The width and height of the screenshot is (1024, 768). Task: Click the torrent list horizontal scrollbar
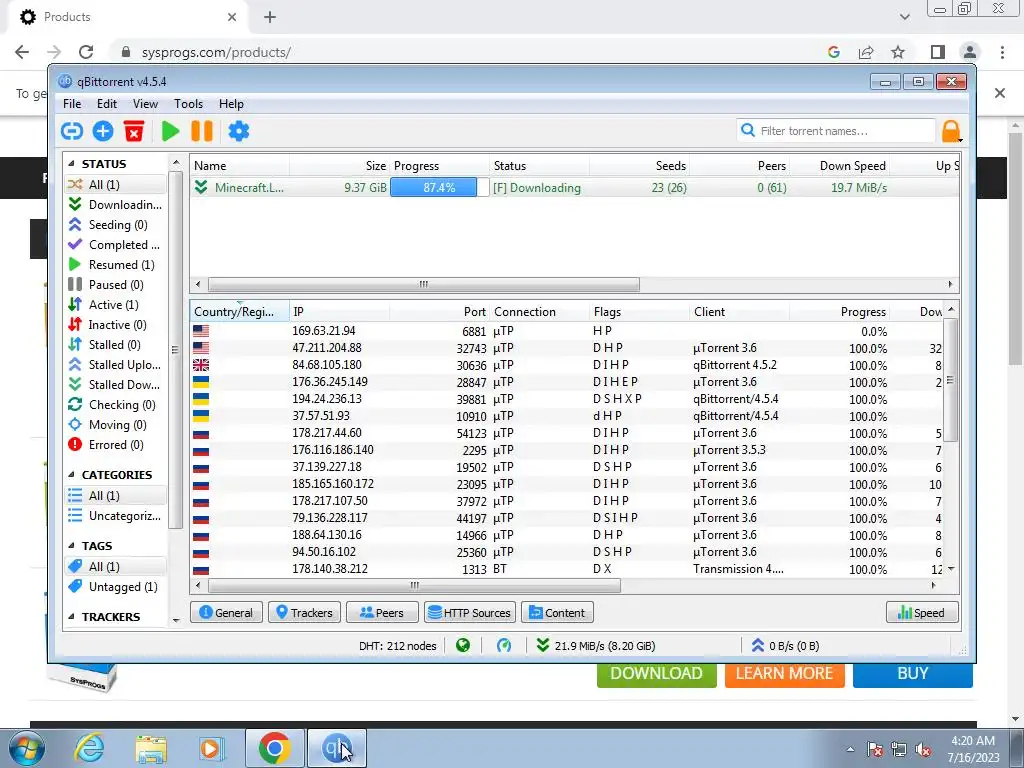coord(423,285)
